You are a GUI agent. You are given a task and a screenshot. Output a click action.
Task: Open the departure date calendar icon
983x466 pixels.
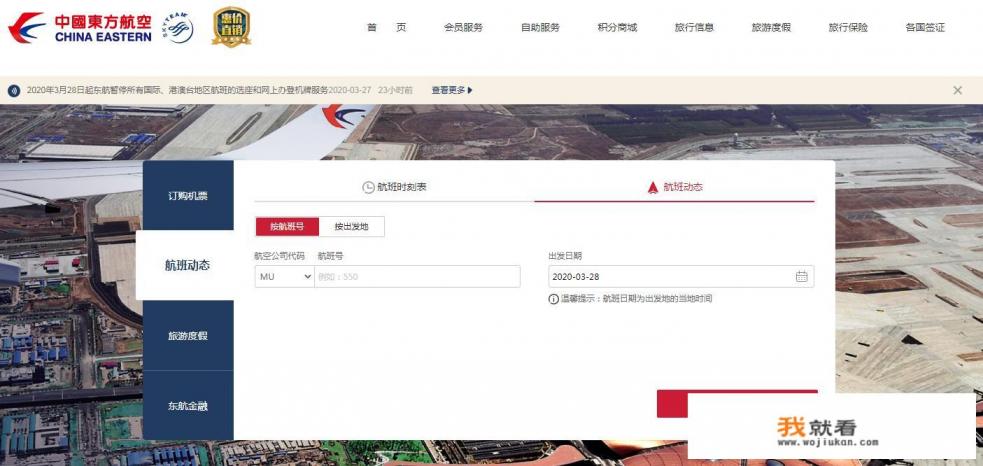[x=801, y=277]
